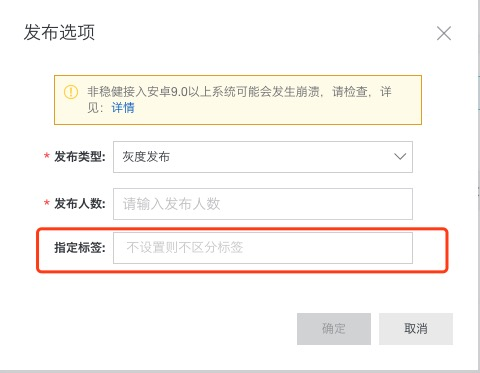Click the 指定标签 field label
480x373 pixels.
[80, 248]
